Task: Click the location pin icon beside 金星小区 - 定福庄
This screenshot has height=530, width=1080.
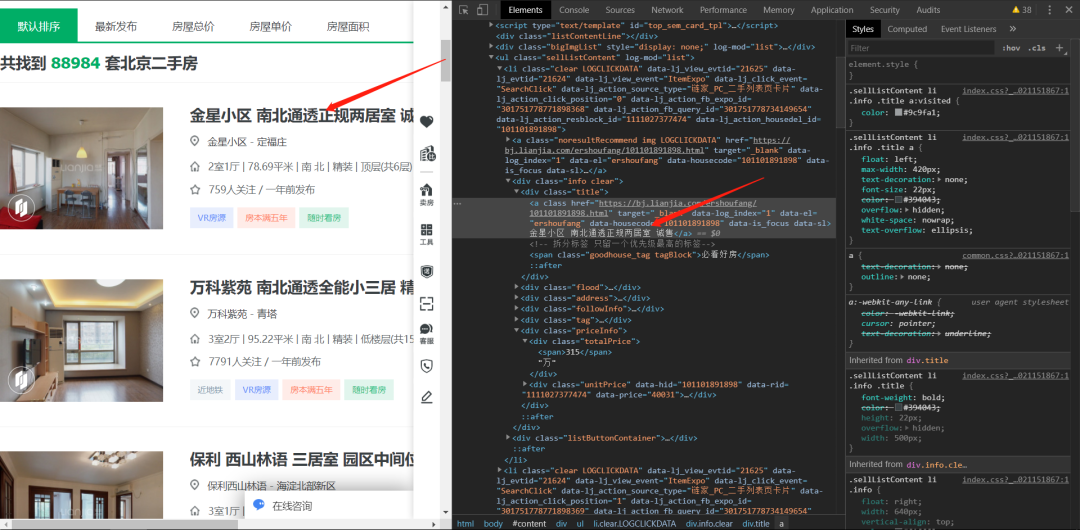Action: tap(194, 141)
